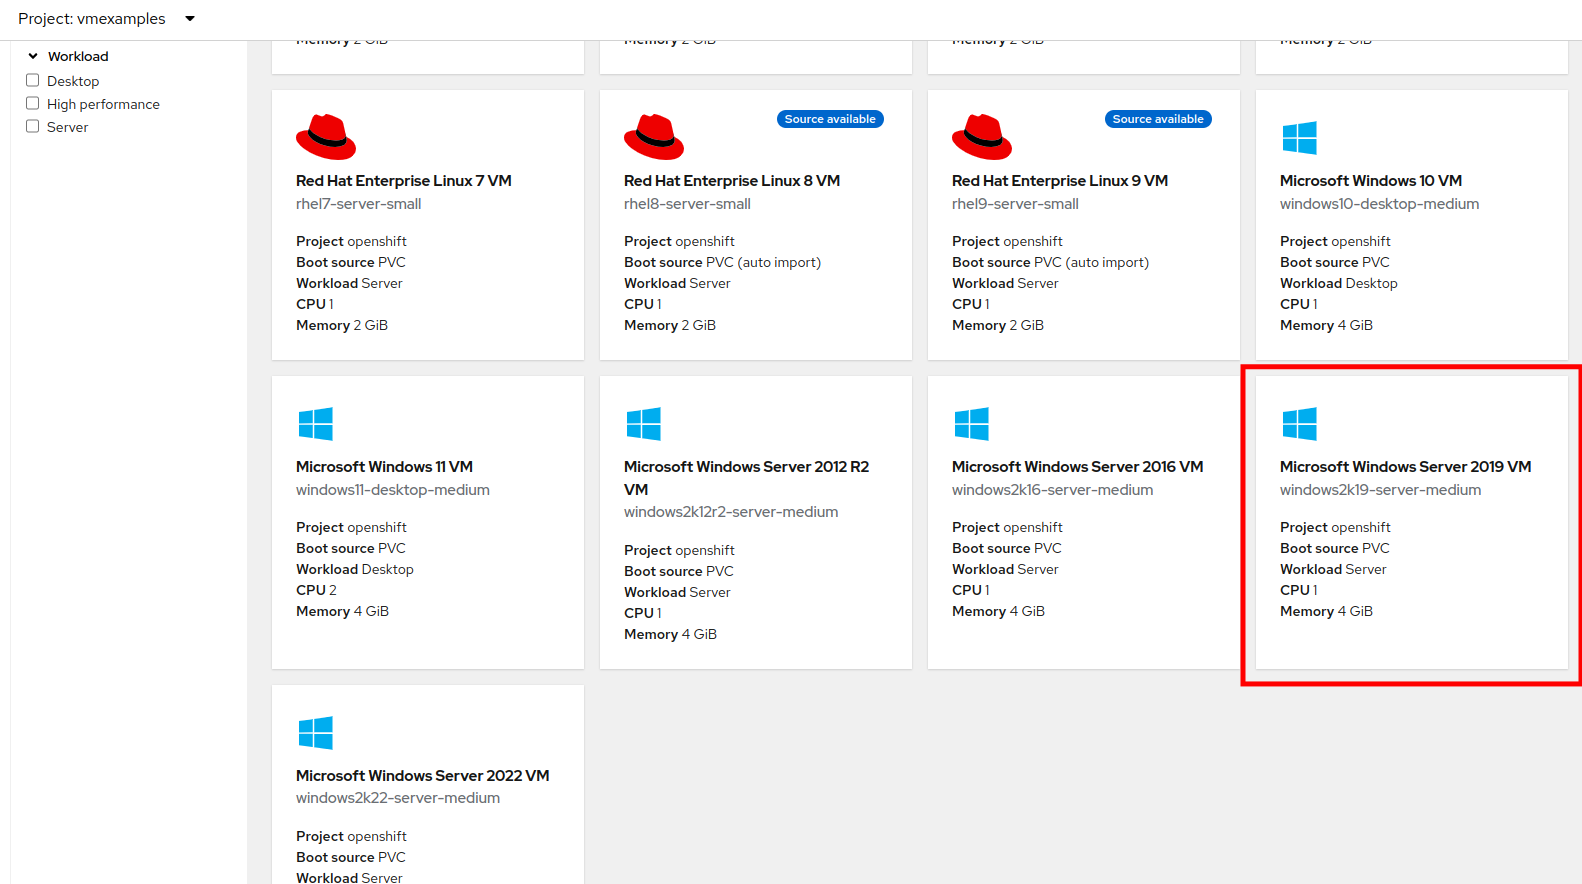Click Source available badge on RHEL 8 card
1582x884 pixels.
pyautogui.click(x=830, y=119)
